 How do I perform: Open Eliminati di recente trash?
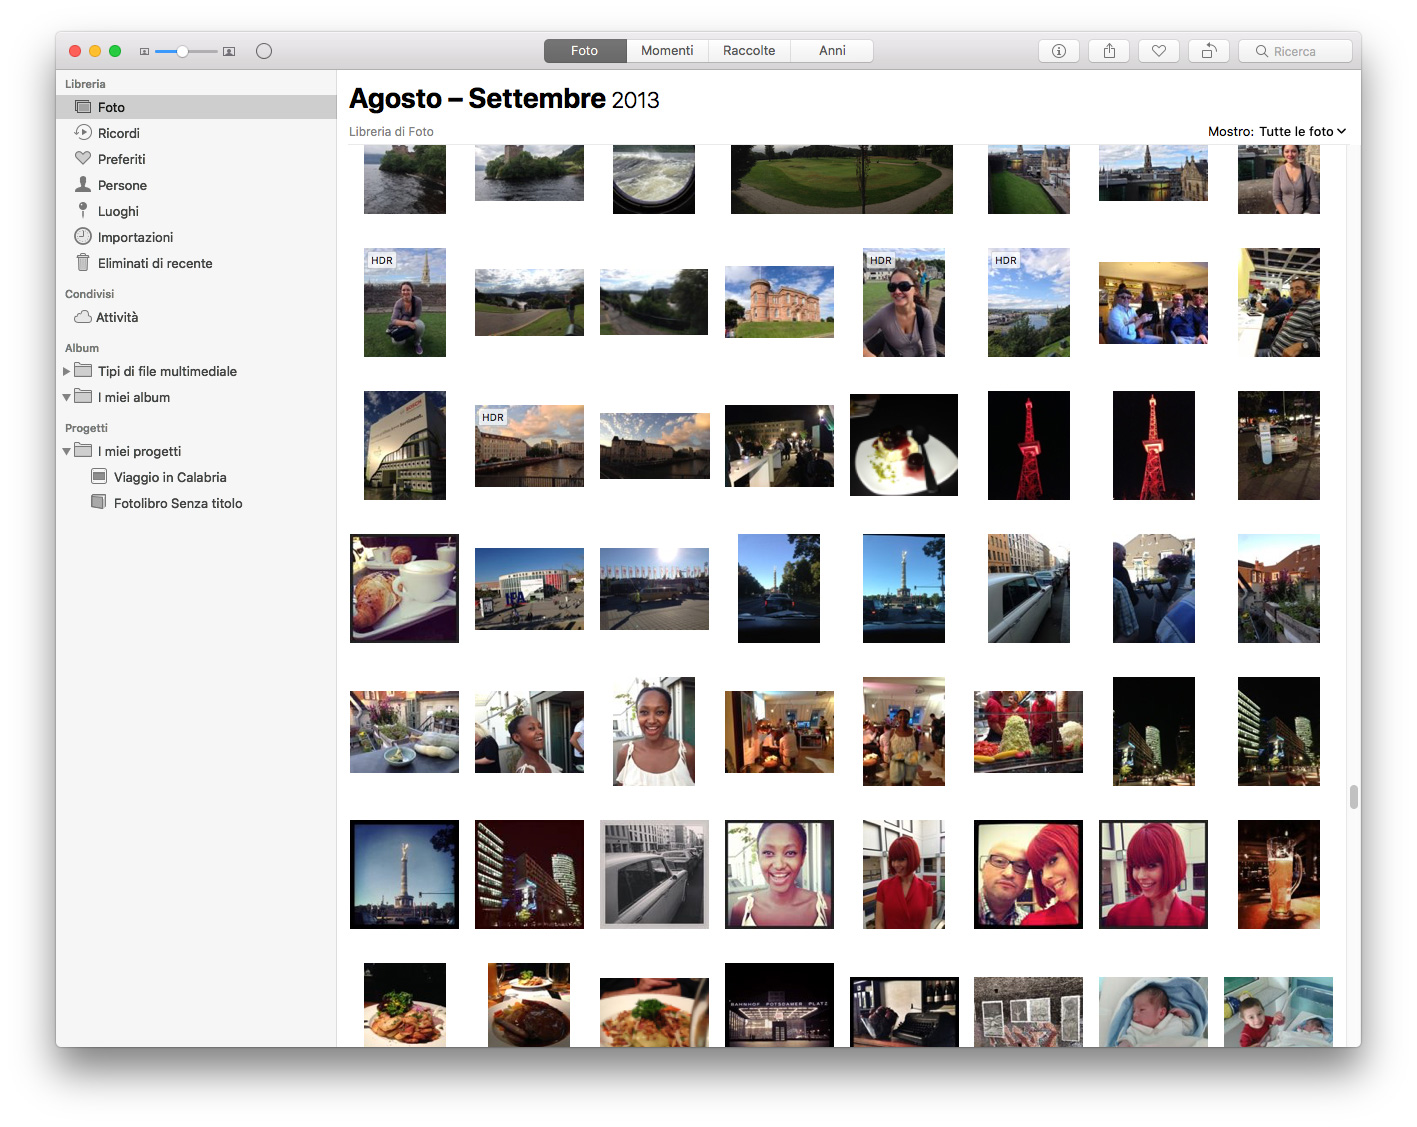(x=154, y=263)
